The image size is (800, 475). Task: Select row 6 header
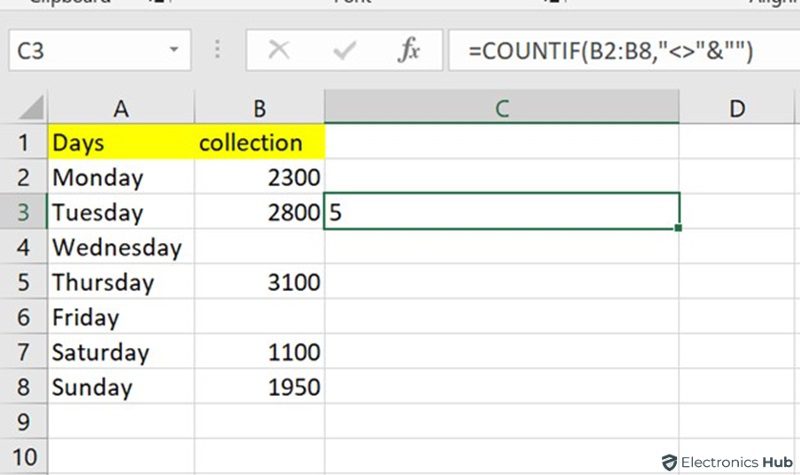pos(23,317)
